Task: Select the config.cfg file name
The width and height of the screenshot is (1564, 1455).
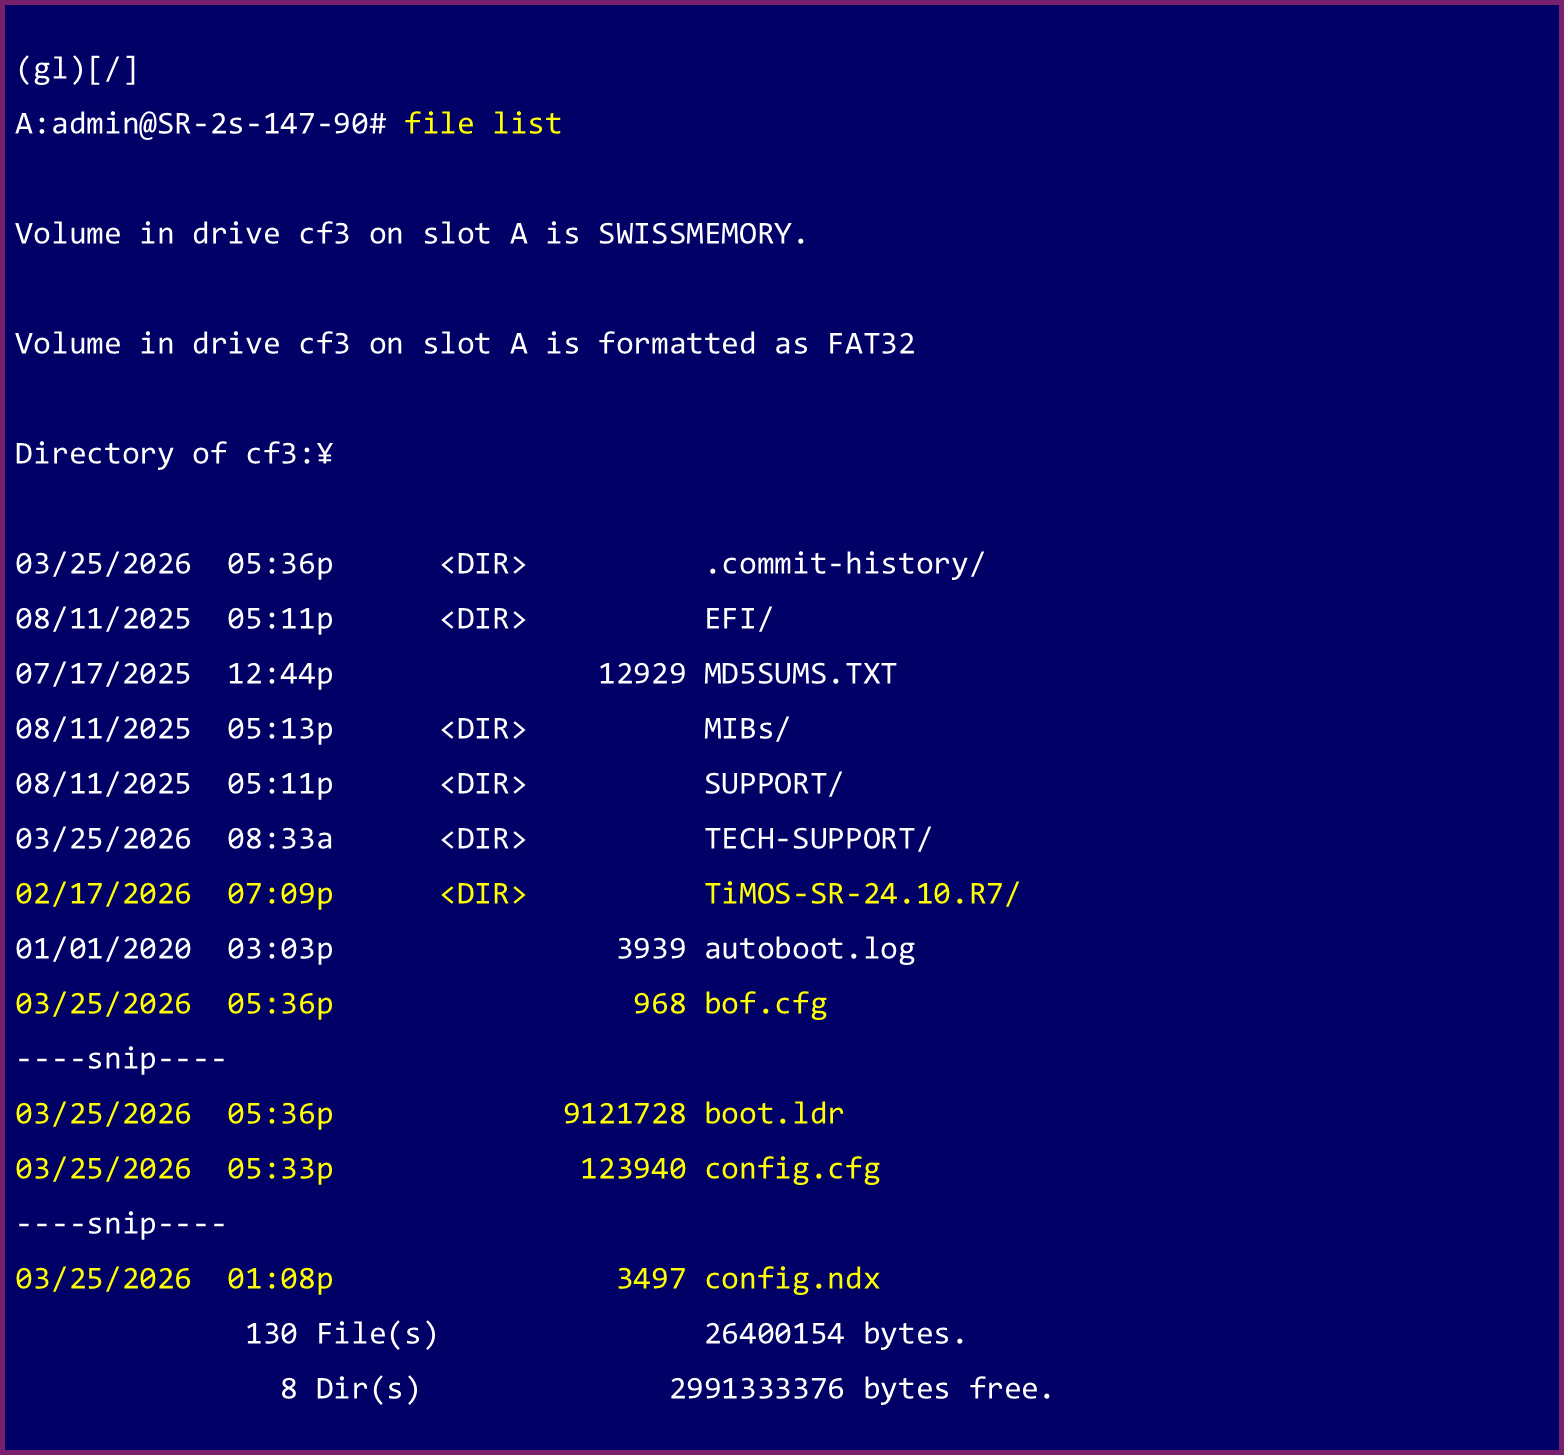Action: [792, 1169]
